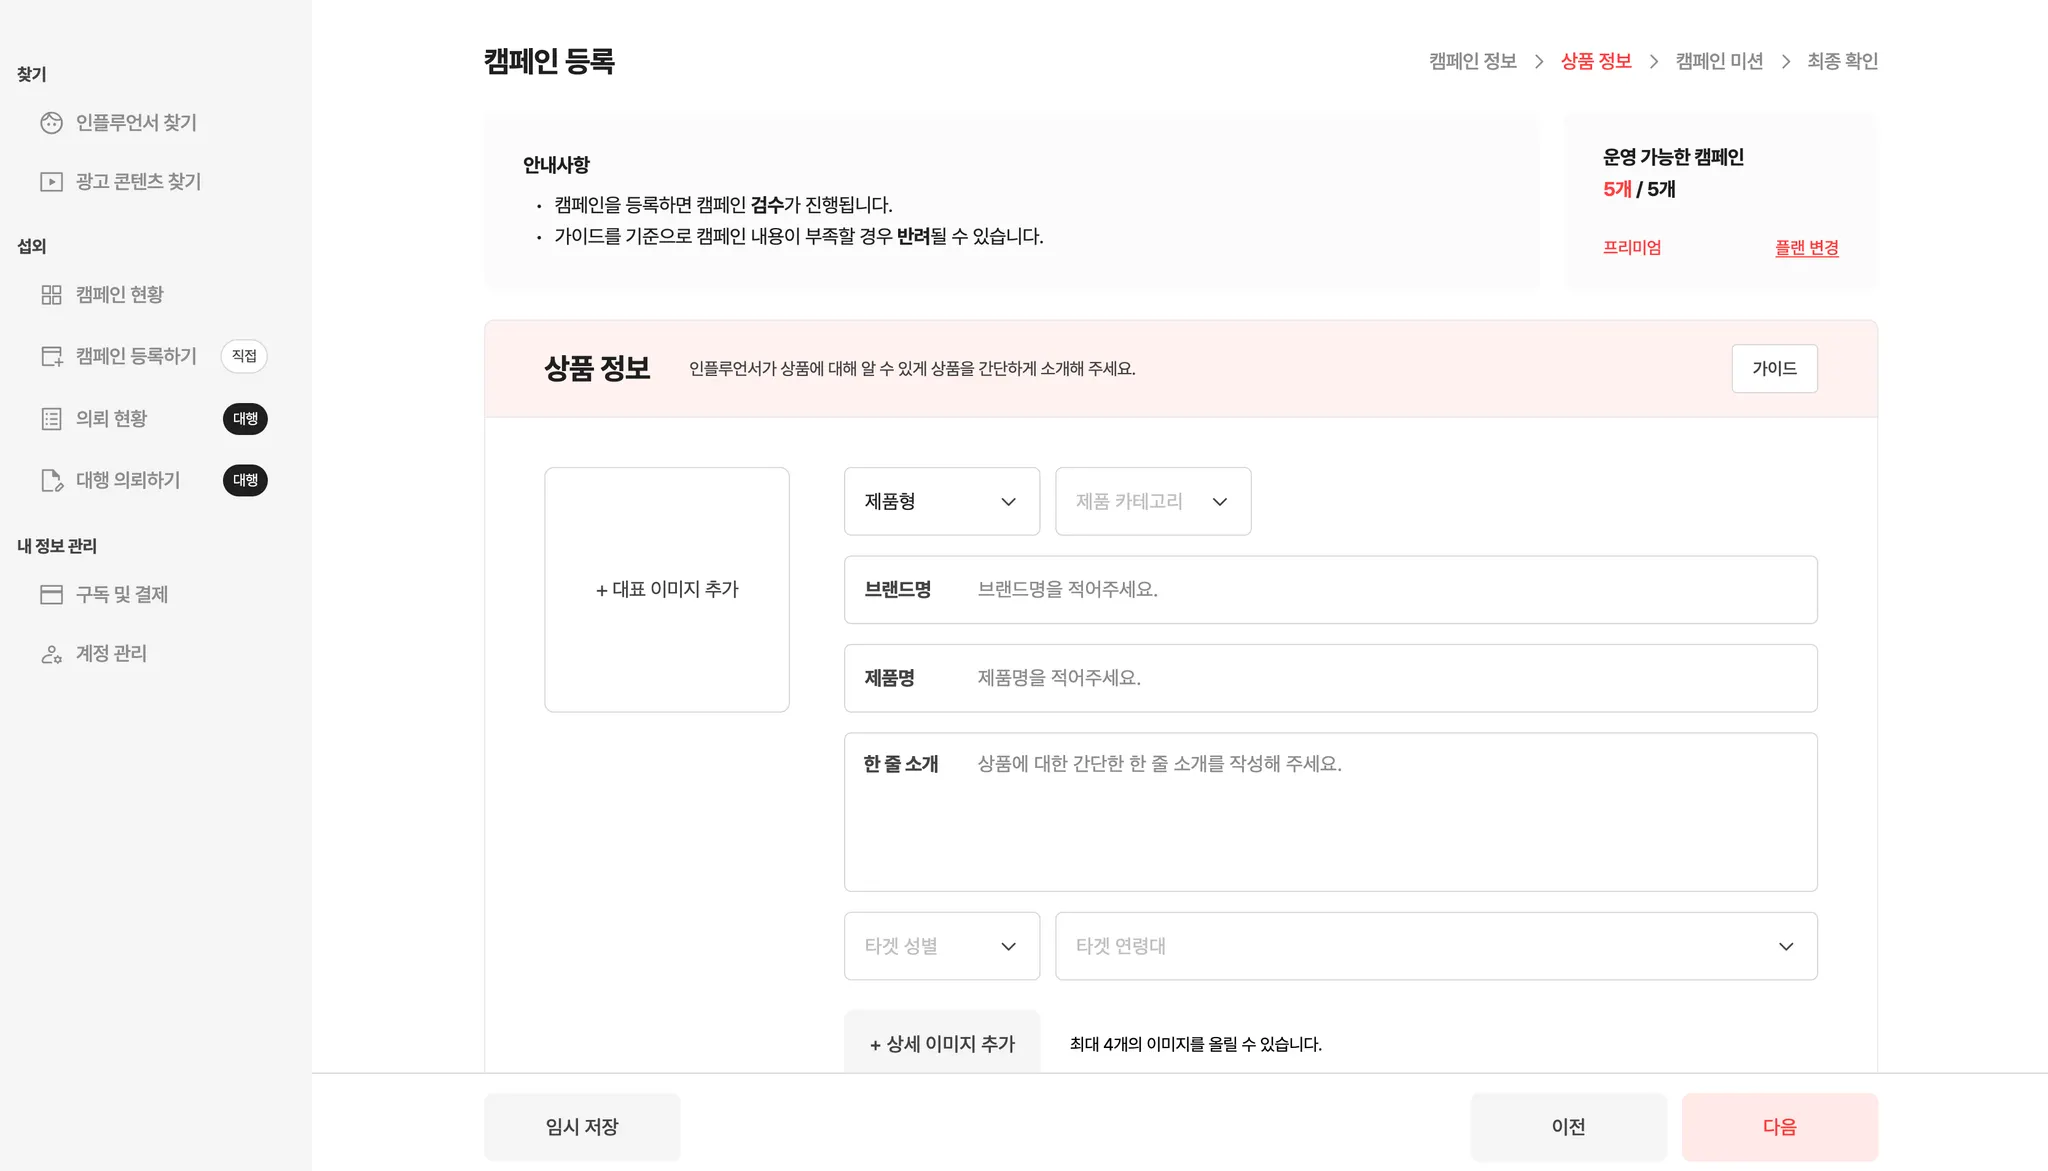Viewport: 2048px width, 1171px height.
Task: Click the account management user icon
Action: (51, 654)
